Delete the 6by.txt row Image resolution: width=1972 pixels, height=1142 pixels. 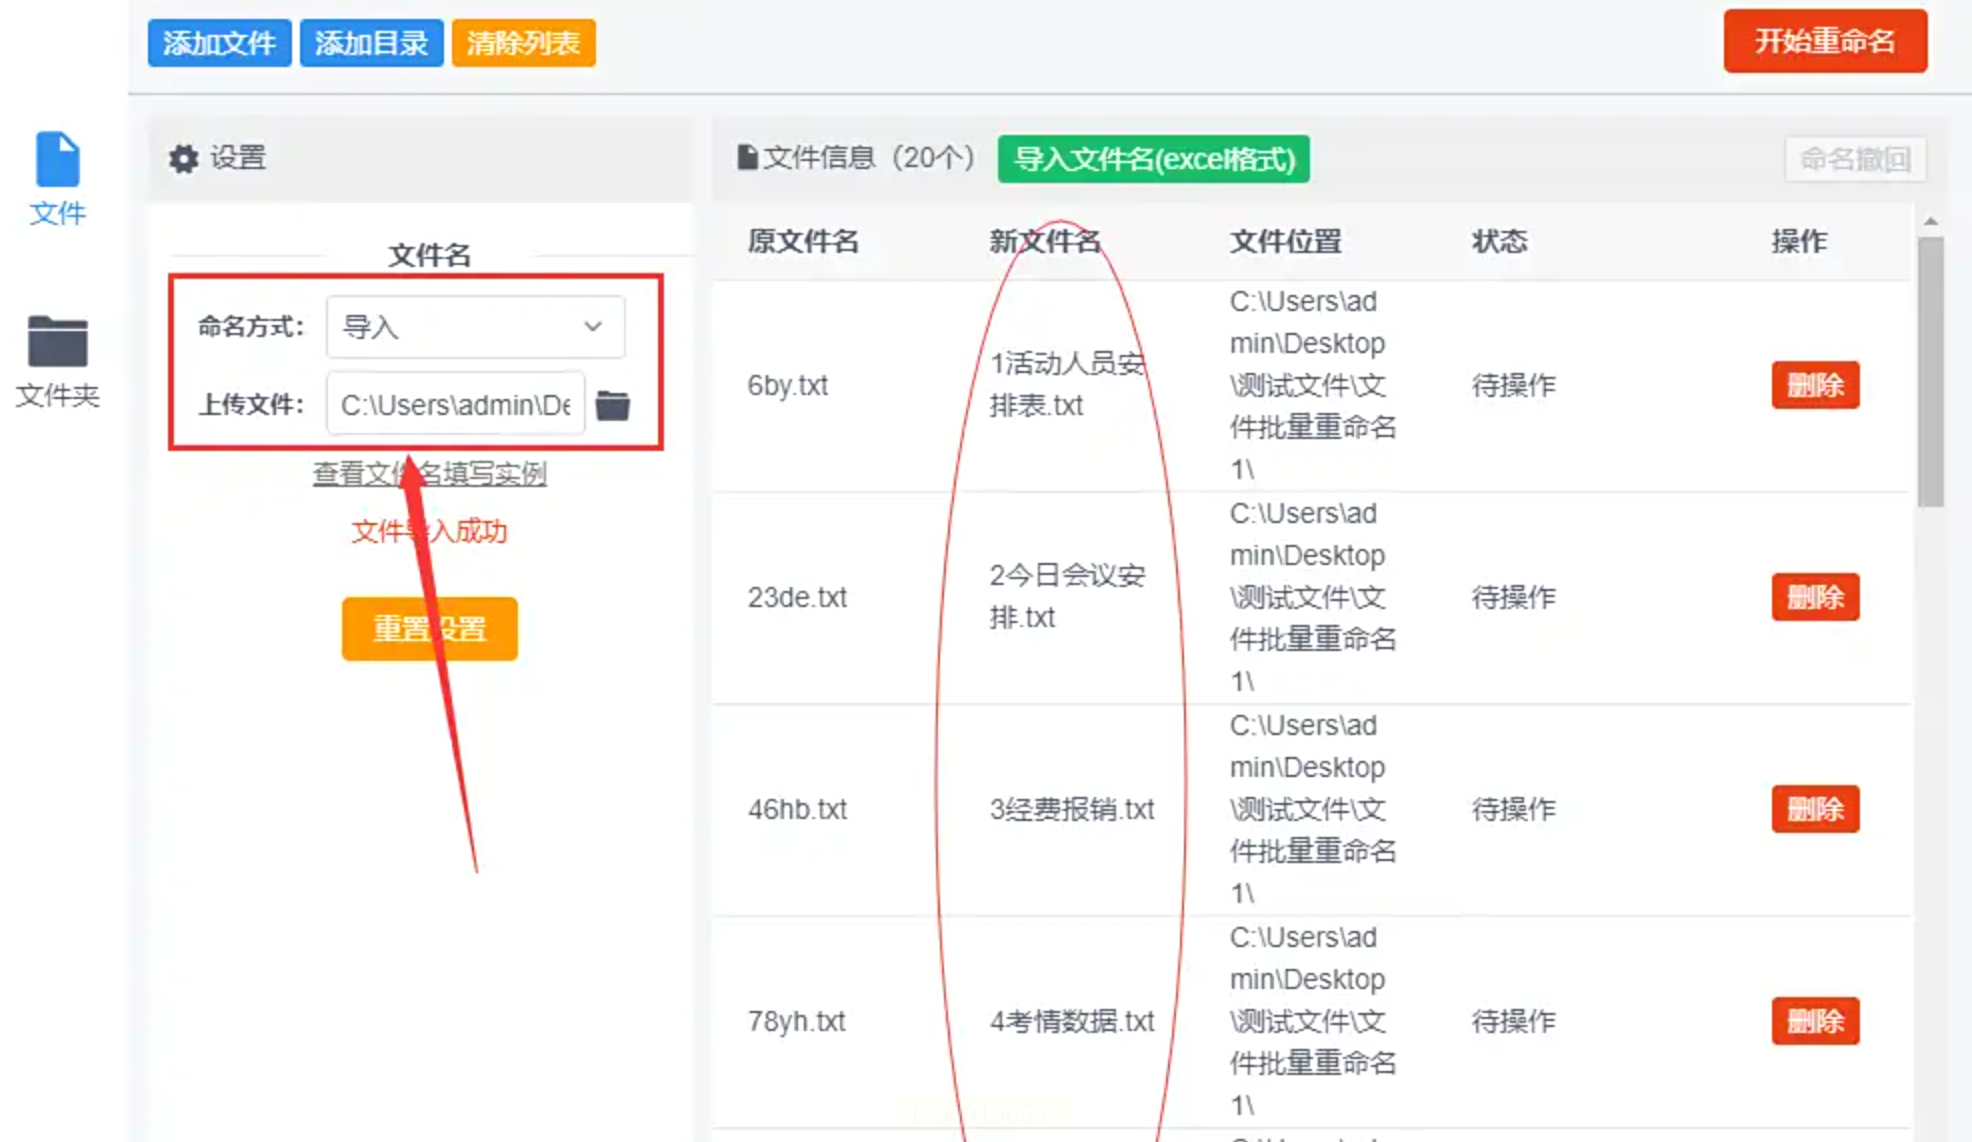click(x=1814, y=385)
